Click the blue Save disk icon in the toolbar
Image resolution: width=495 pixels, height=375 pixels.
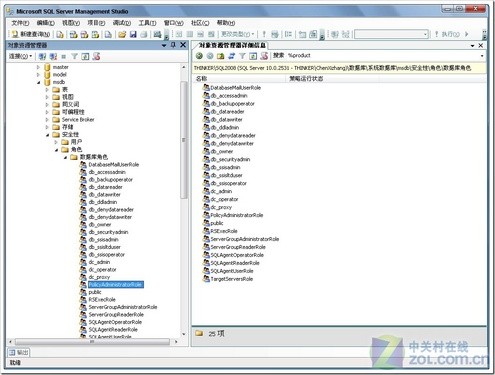coord(133,34)
